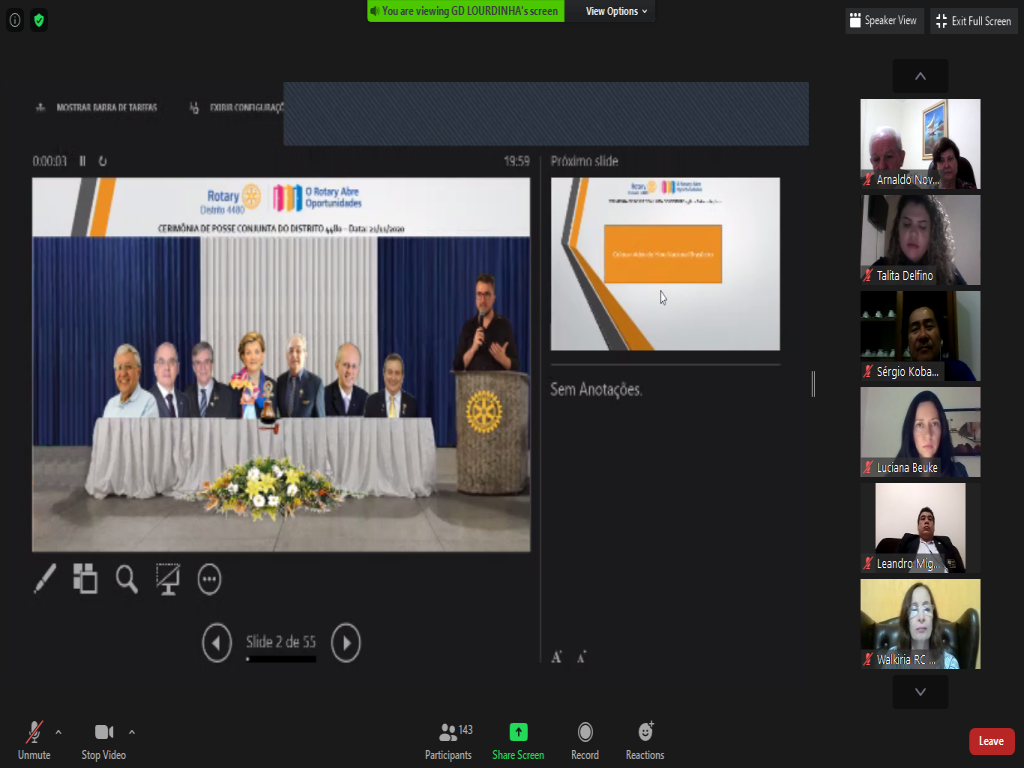Unmute the microphone

click(x=34, y=739)
